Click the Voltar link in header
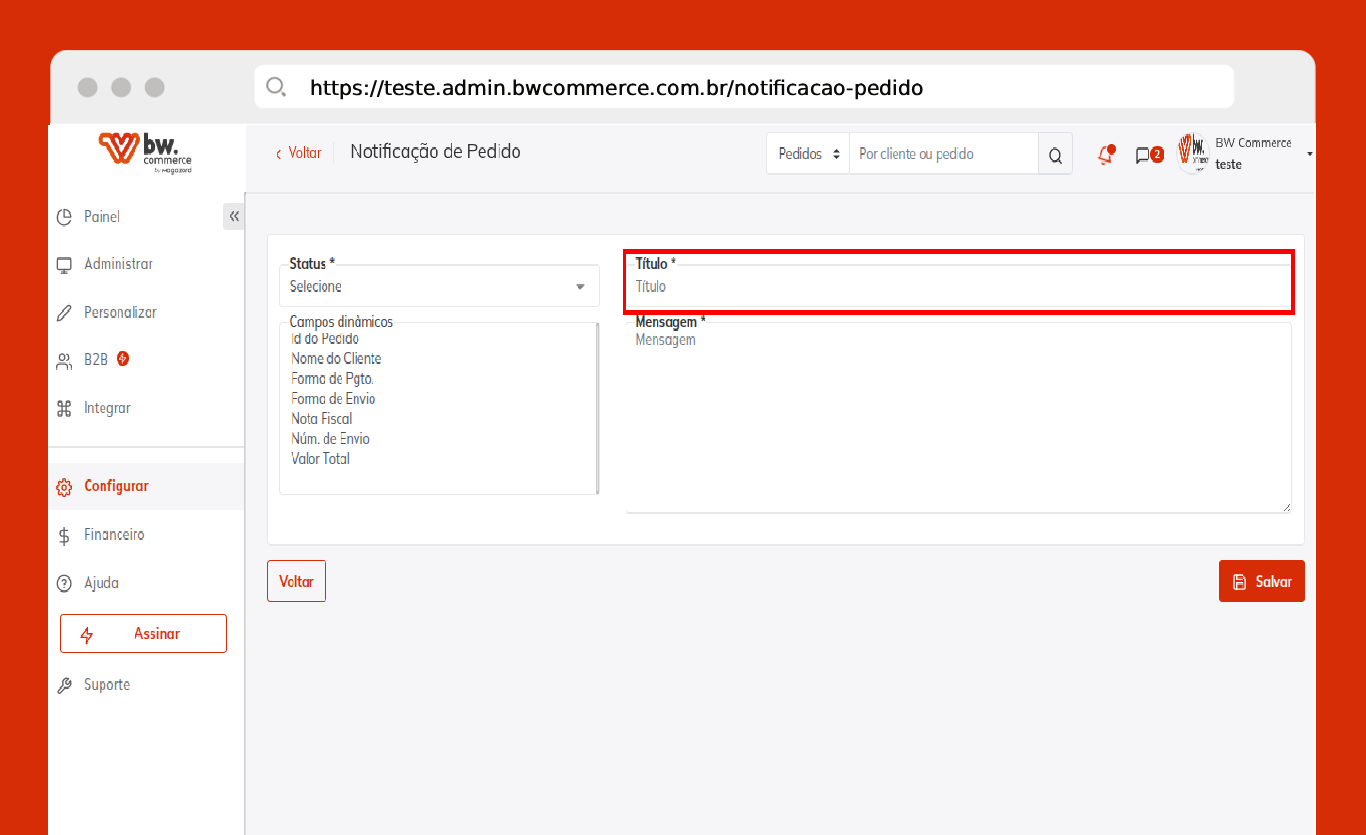Image resolution: width=1366 pixels, height=835 pixels. click(299, 153)
